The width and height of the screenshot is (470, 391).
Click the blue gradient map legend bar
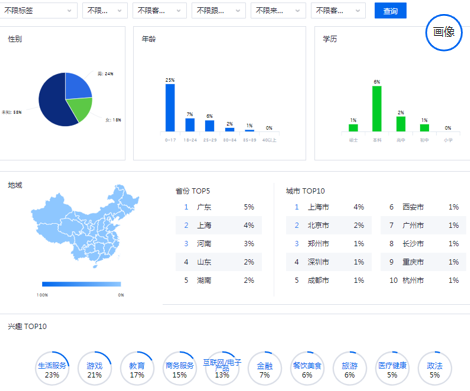click(x=81, y=284)
